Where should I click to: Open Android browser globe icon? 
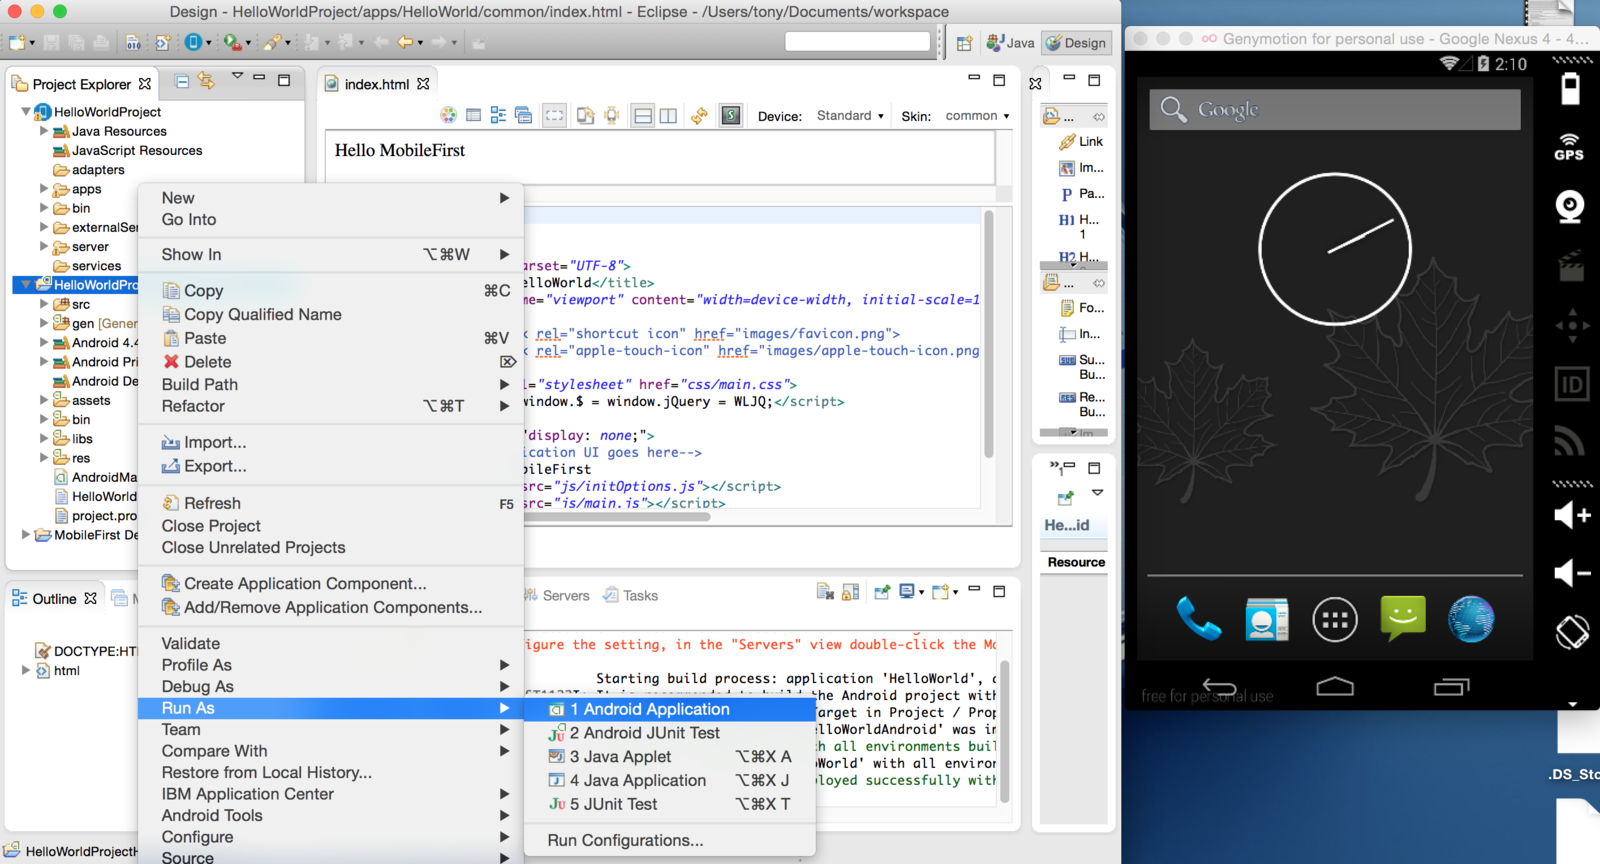click(1471, 619)
